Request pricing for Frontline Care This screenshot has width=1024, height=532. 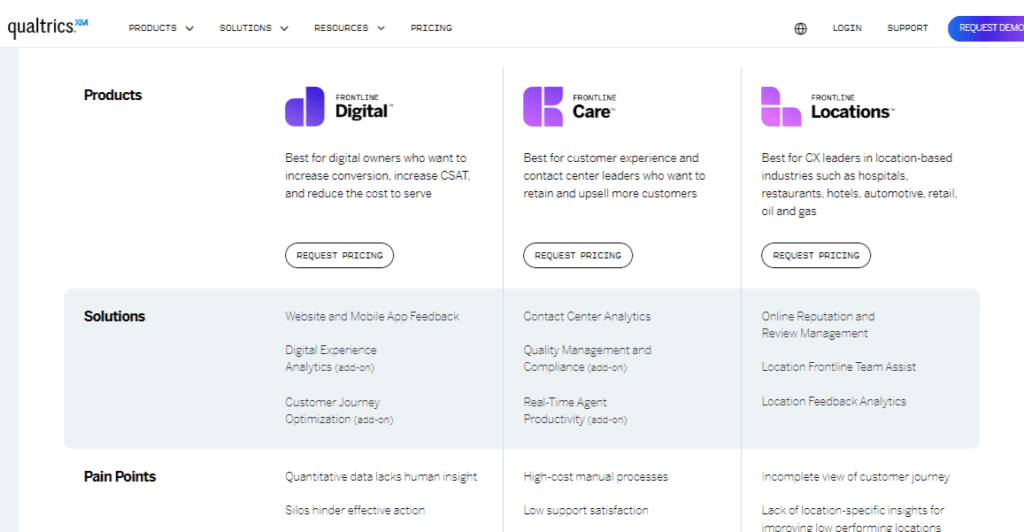[578, 255]
